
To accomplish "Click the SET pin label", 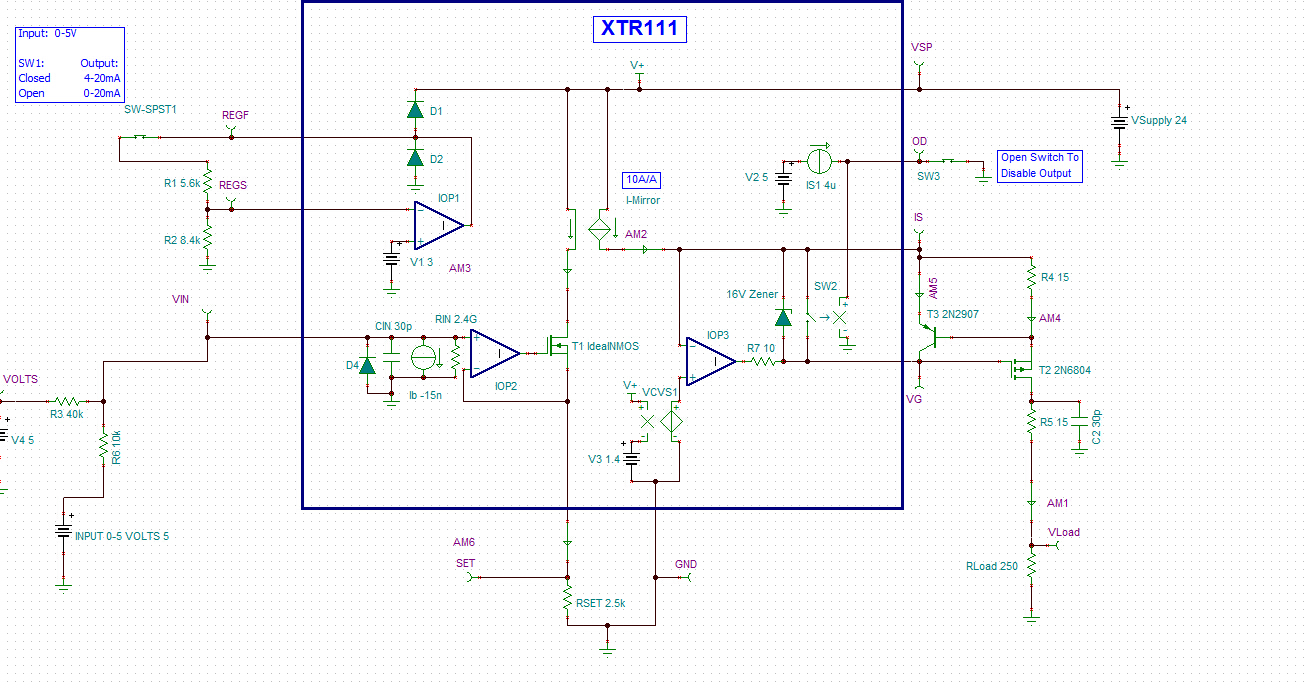I will click(x=465, y=563).
